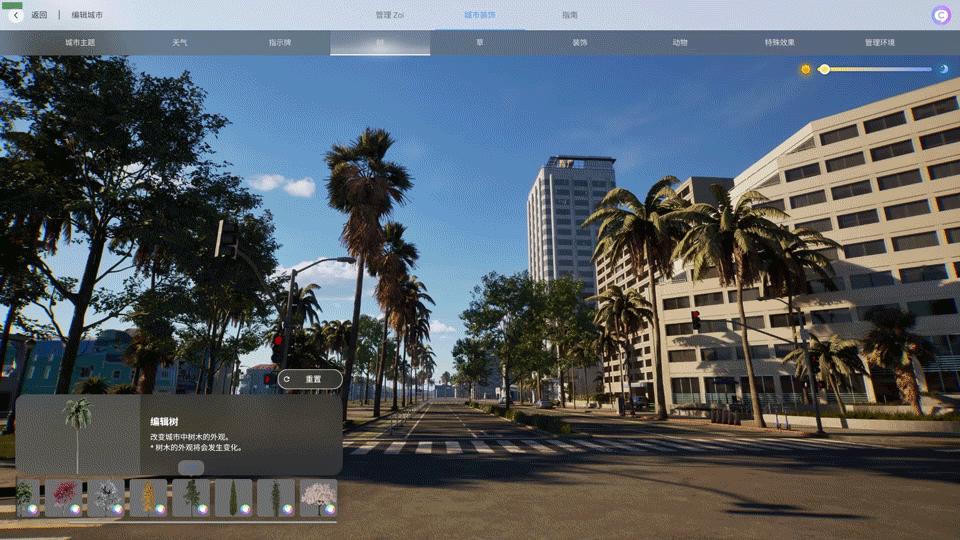Viewport: 960px width, 540px height.
Task: Click the moon nighttime icon
Action: [943, 69]
